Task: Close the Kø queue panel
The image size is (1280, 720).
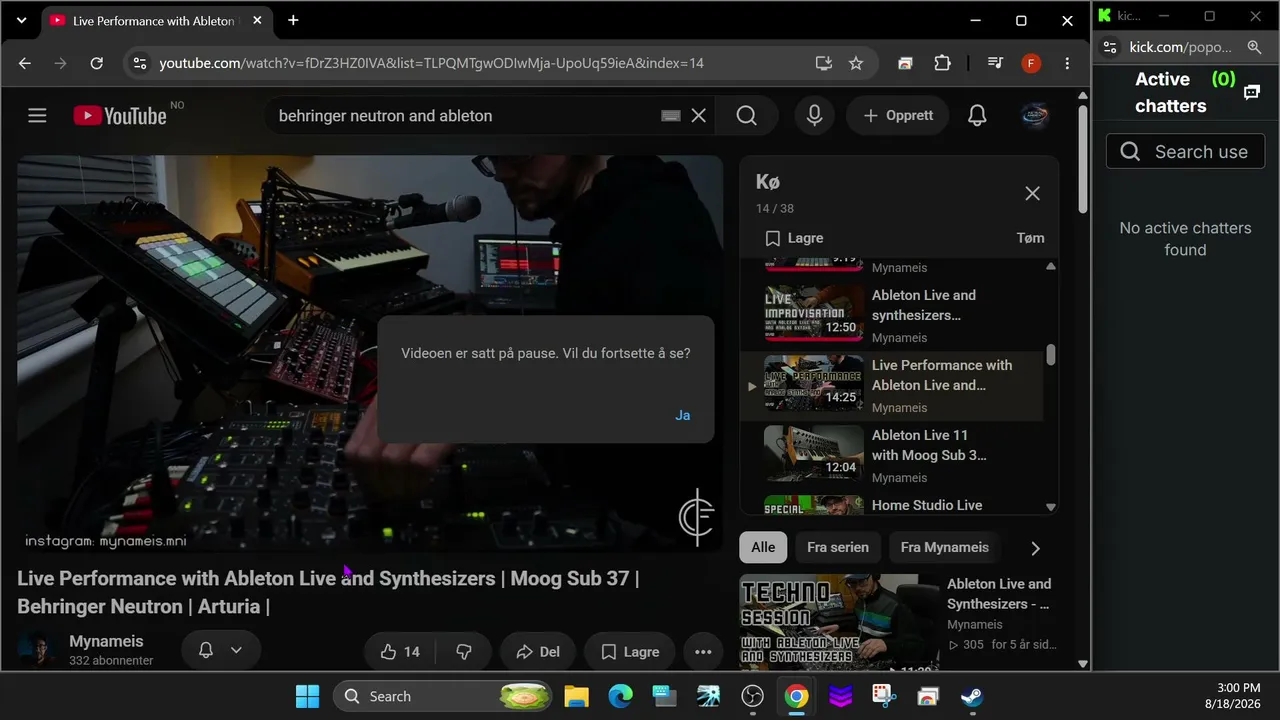Action: [1032, 194]
